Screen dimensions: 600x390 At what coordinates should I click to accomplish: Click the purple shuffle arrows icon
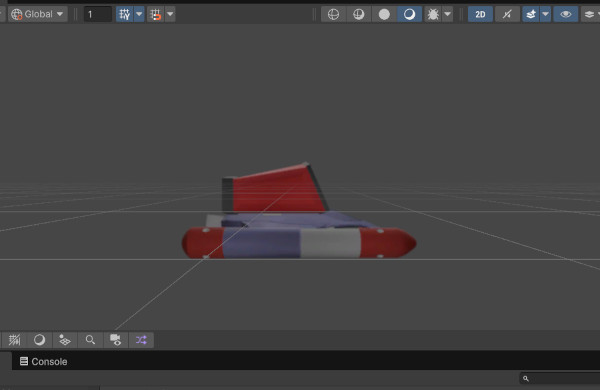(x=141, y=340)
